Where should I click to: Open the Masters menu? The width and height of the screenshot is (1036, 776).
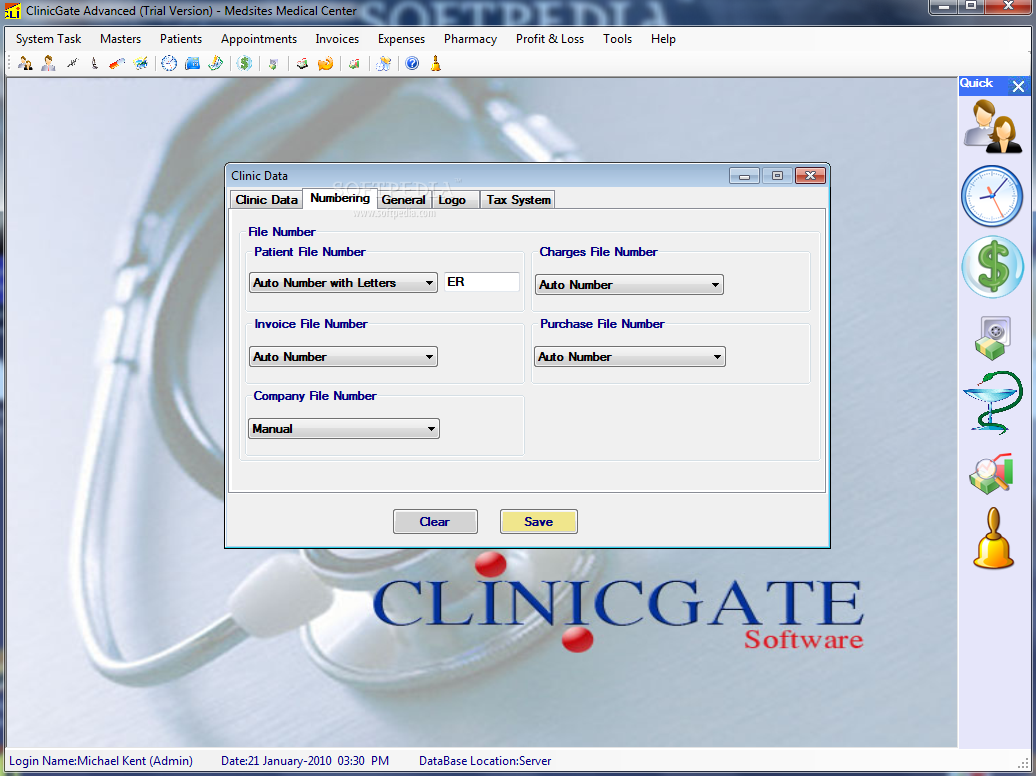[x=120, y=39]
